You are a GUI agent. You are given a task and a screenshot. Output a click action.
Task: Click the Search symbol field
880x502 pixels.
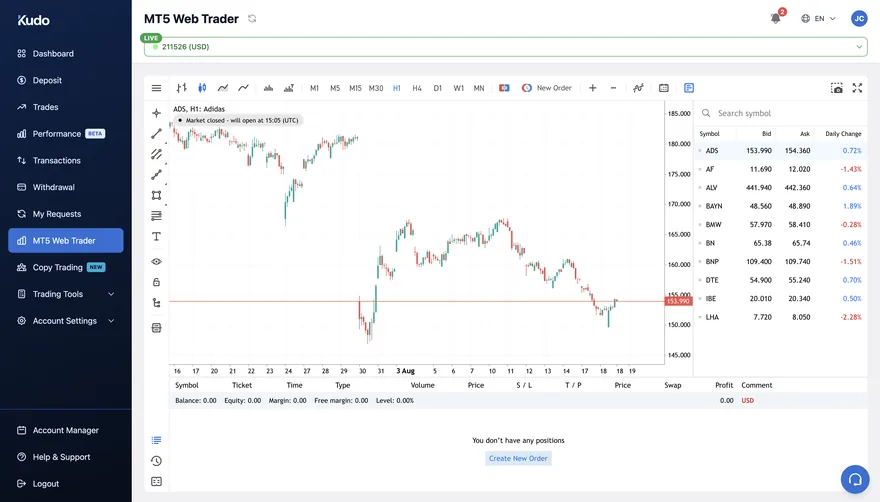tap(781, 113)
